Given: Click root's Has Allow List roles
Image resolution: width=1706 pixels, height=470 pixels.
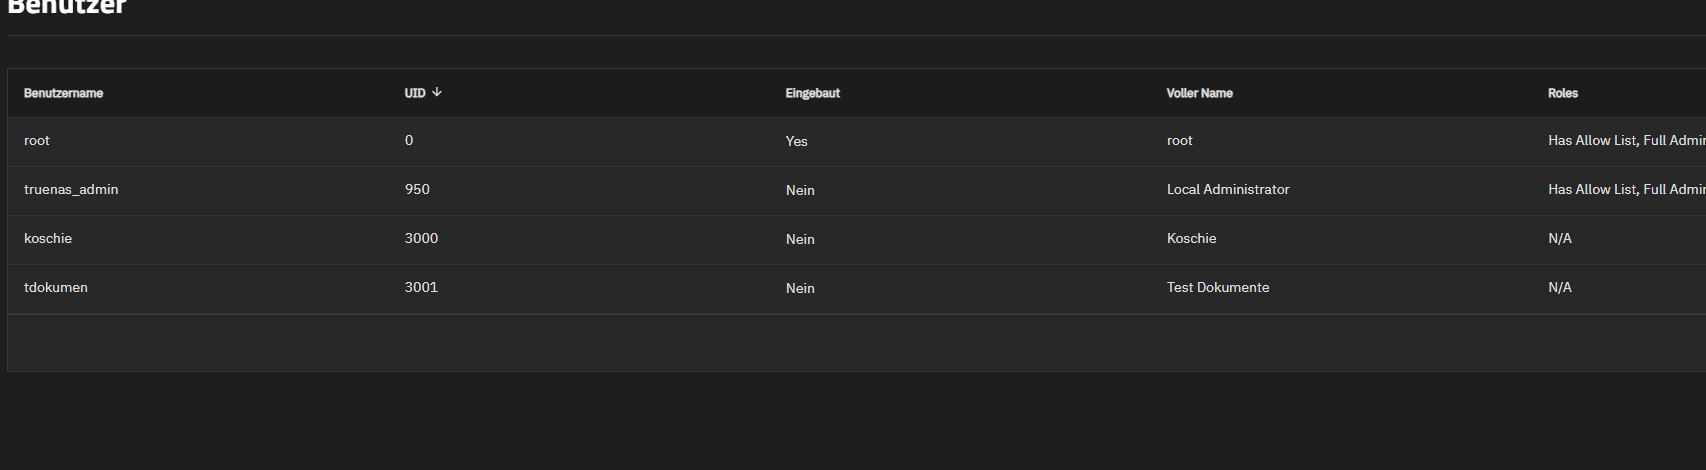Looking at the screenshot, I should (x=1592, y=140).
